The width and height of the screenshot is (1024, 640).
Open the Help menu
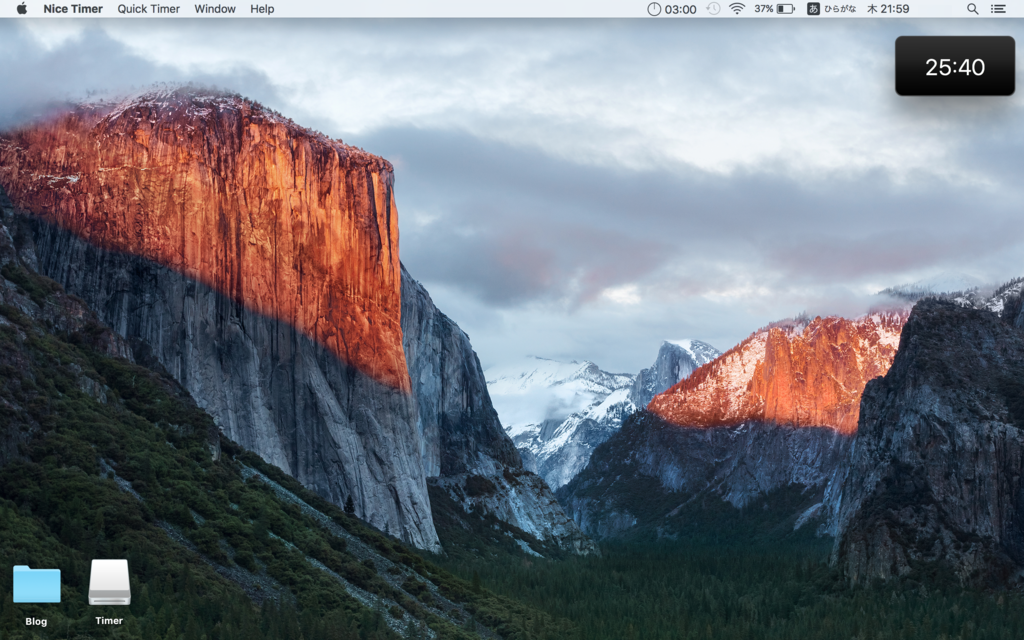click(262, 8)
